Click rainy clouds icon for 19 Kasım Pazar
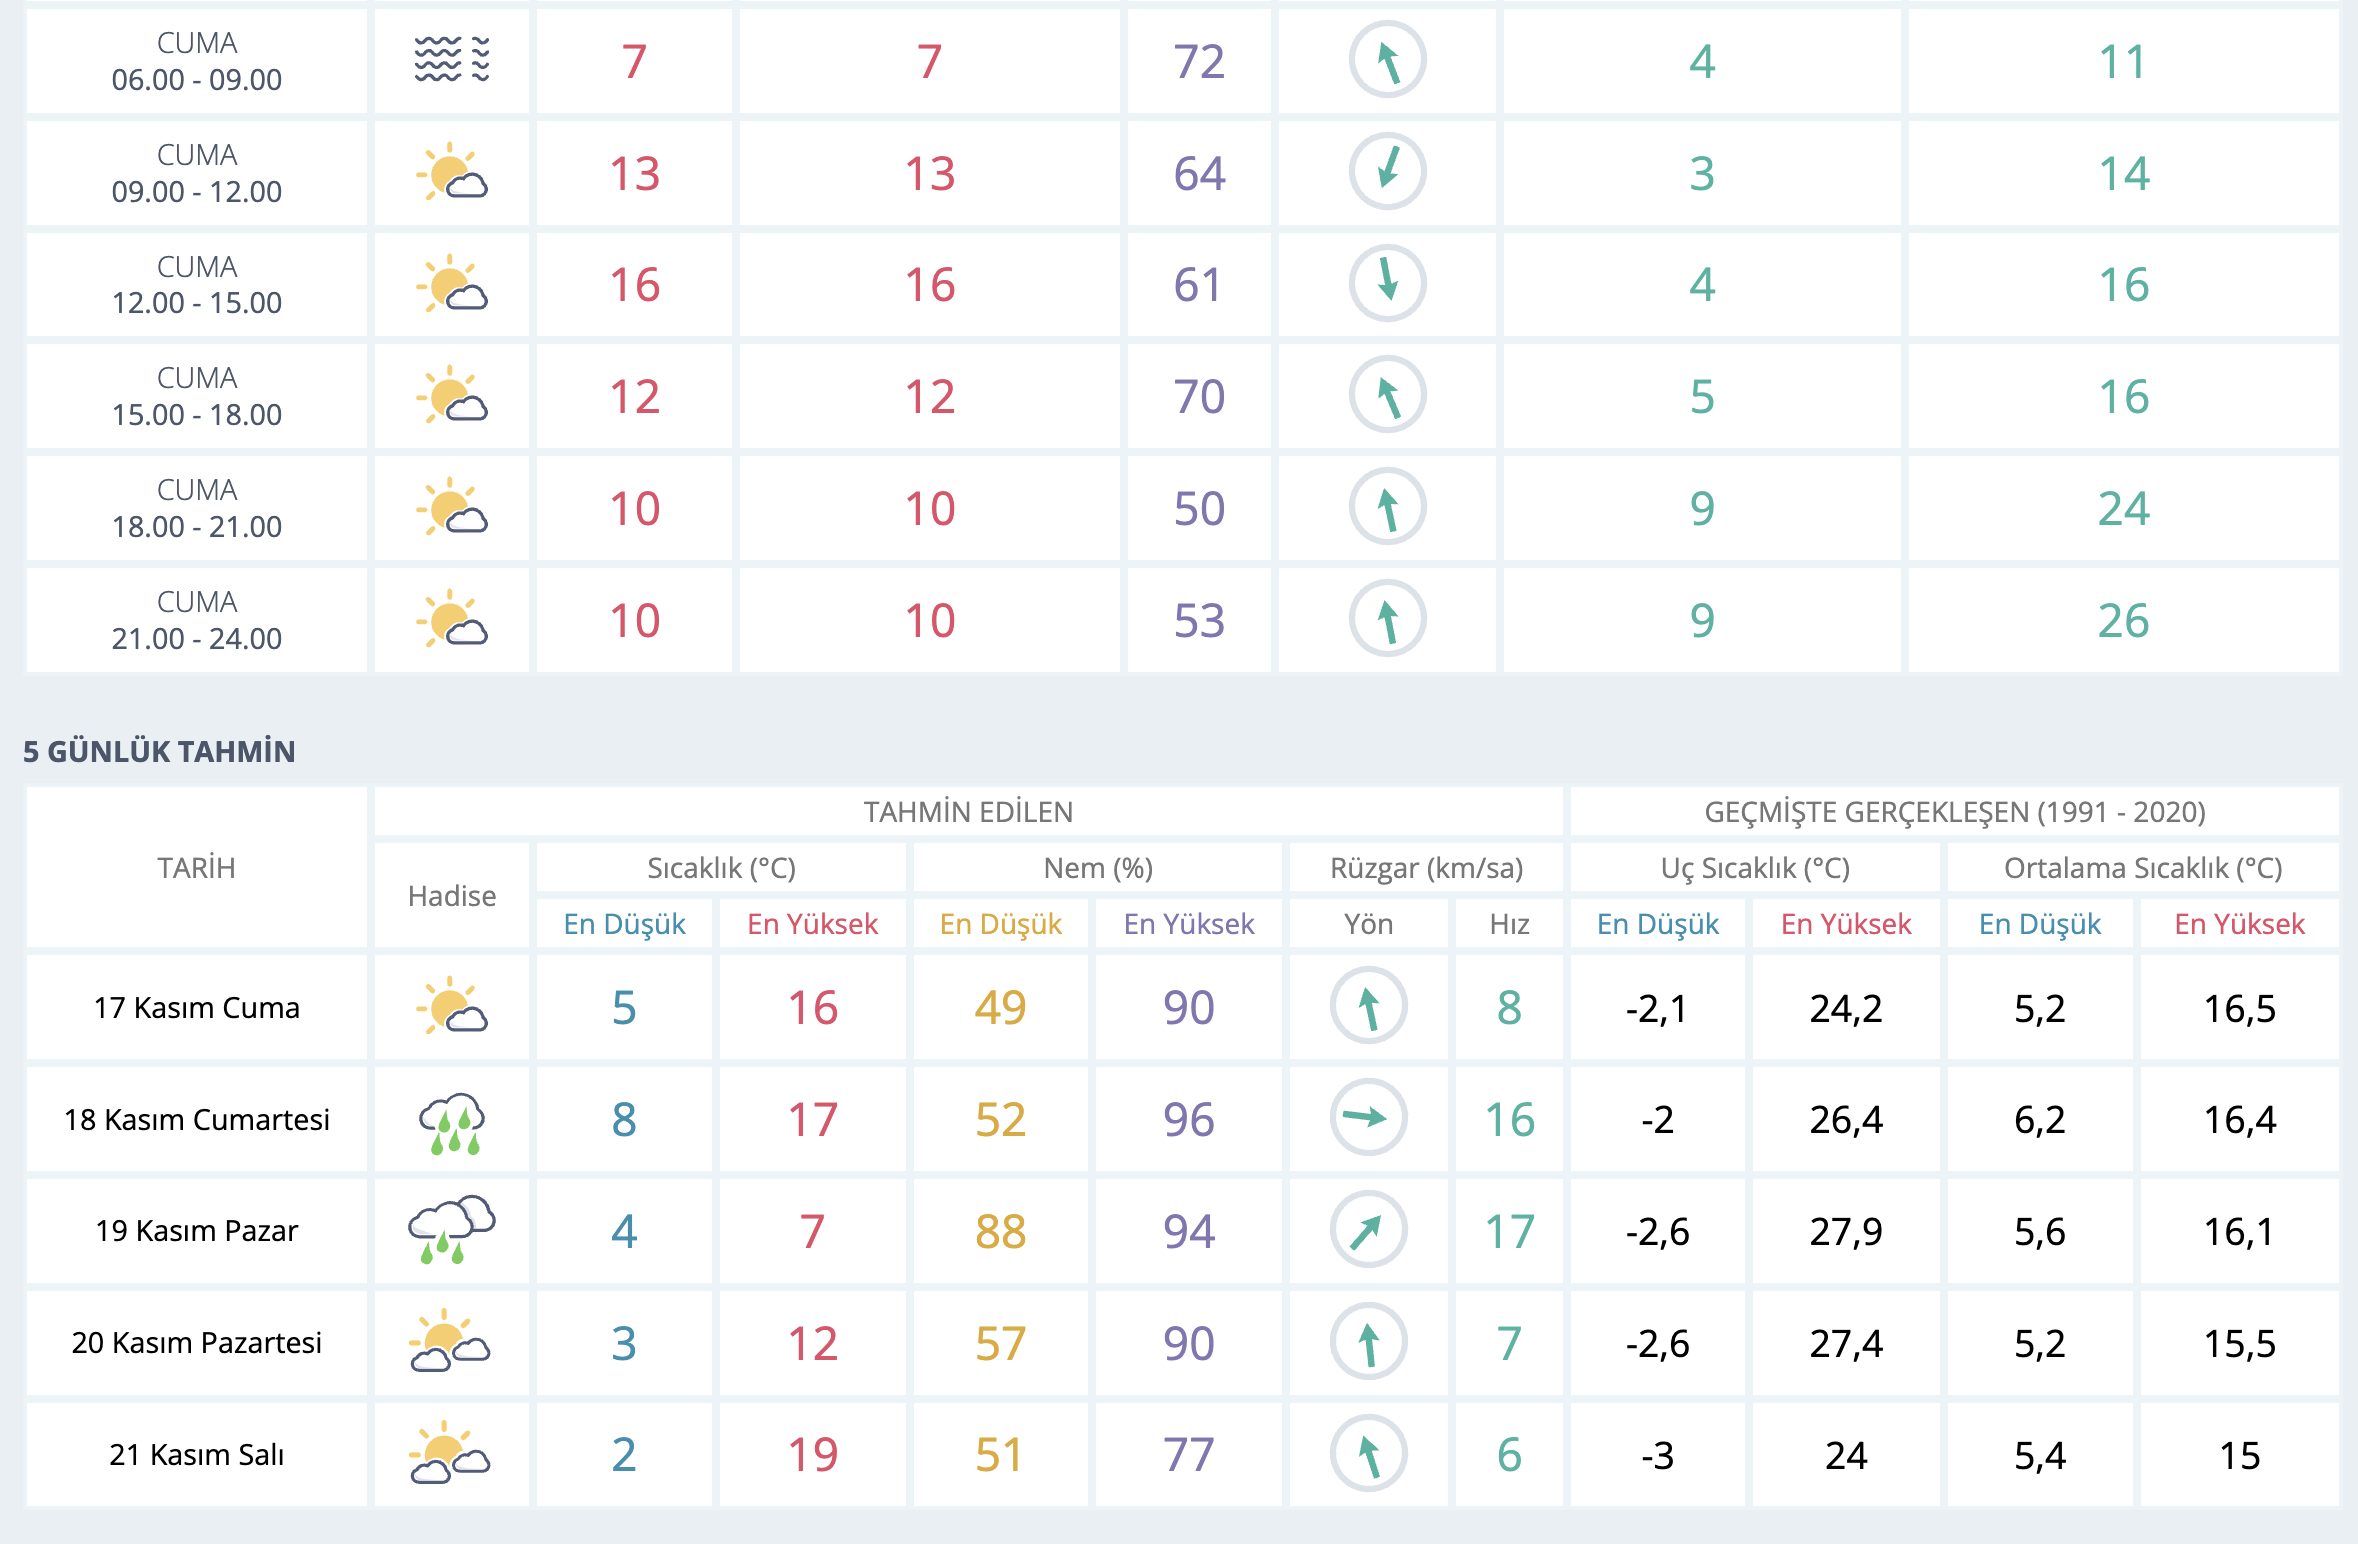2358x1544 pixels. click(x=452, y=1230)
